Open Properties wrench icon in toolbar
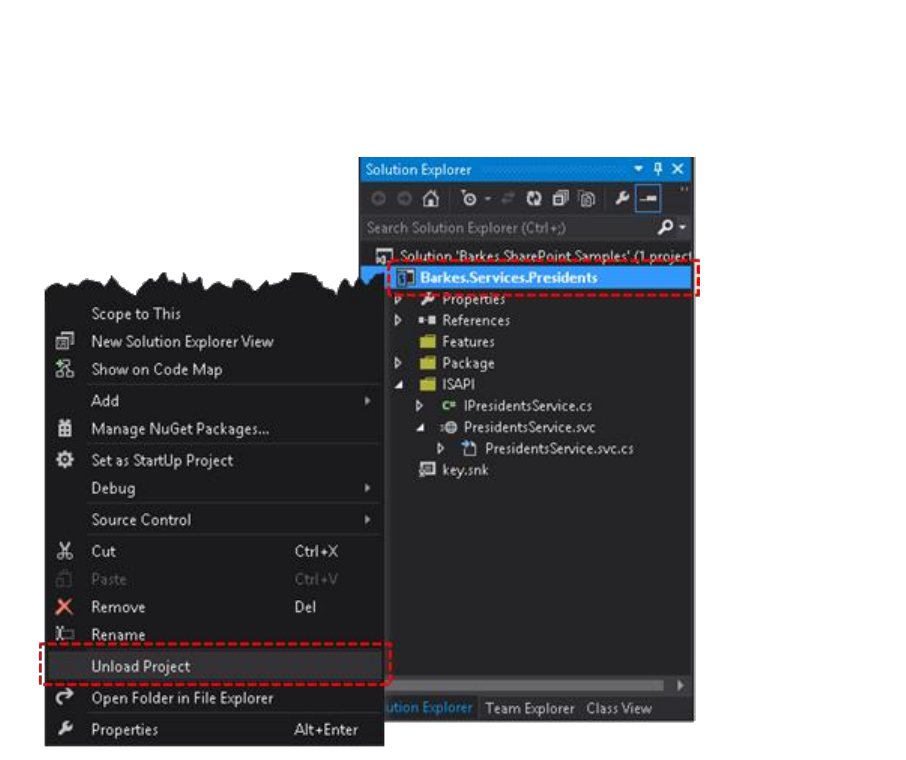The height and width of the screenshot is (760, 906). pyautogui.click(x=622, y=198)
